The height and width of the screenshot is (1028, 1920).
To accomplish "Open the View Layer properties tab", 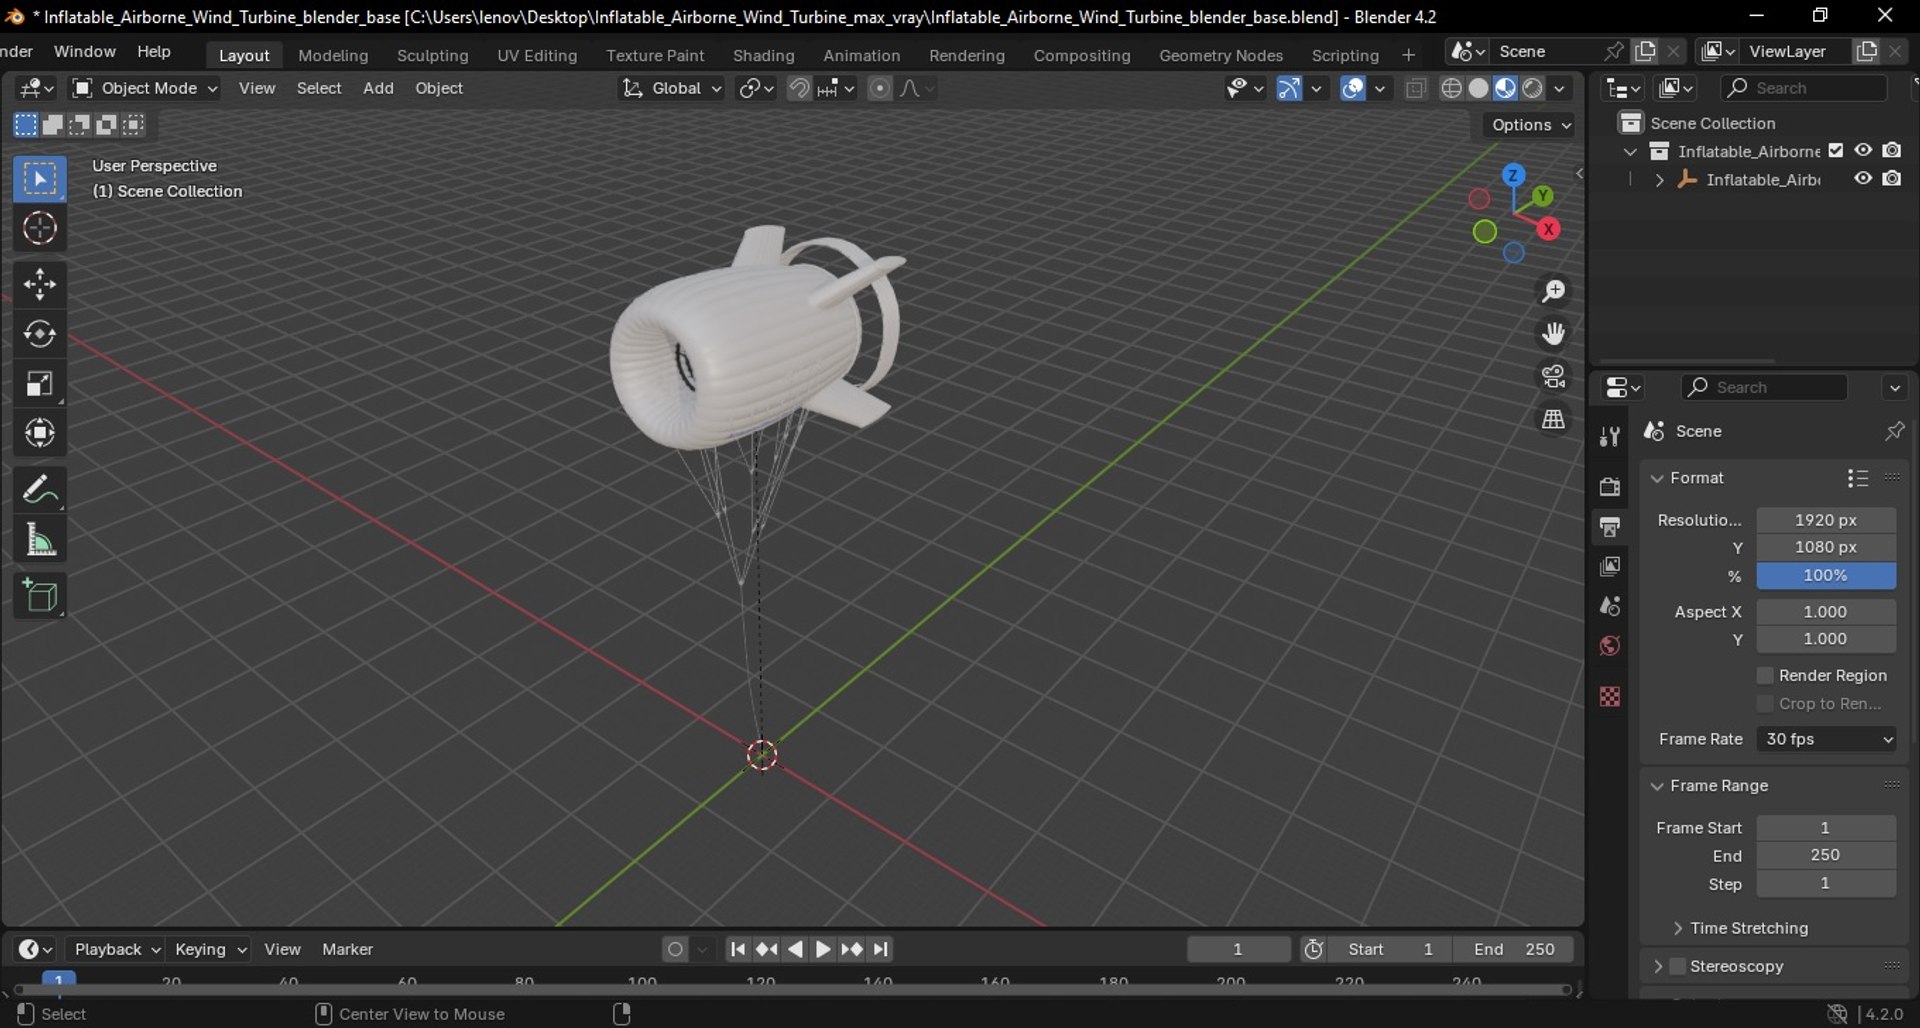I will [1610, 566].
